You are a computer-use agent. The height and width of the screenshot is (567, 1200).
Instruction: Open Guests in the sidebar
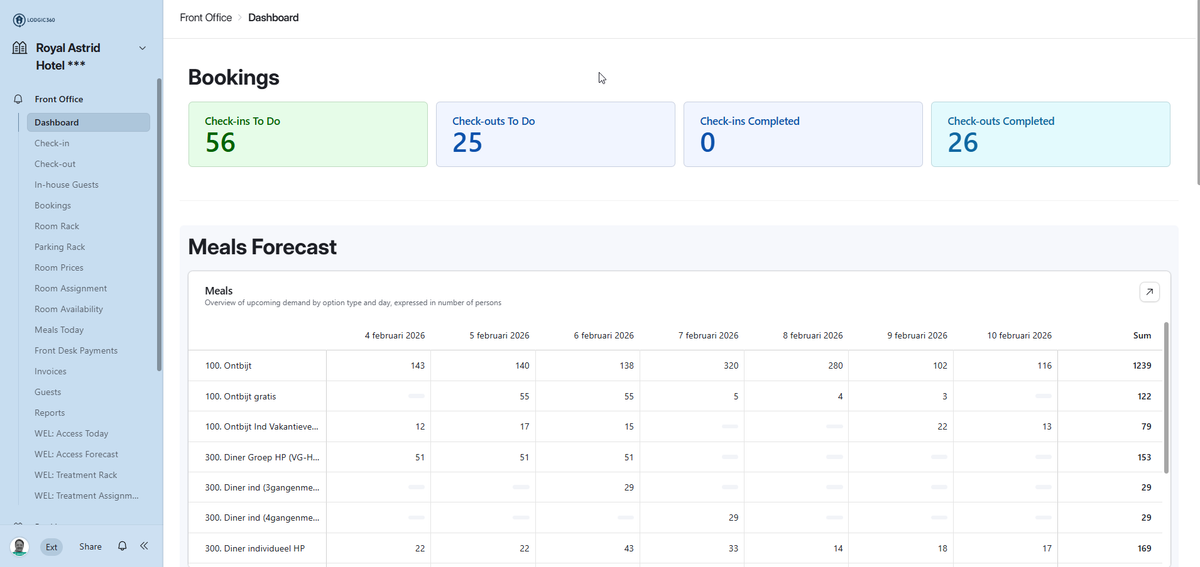(x=48, y=392)
